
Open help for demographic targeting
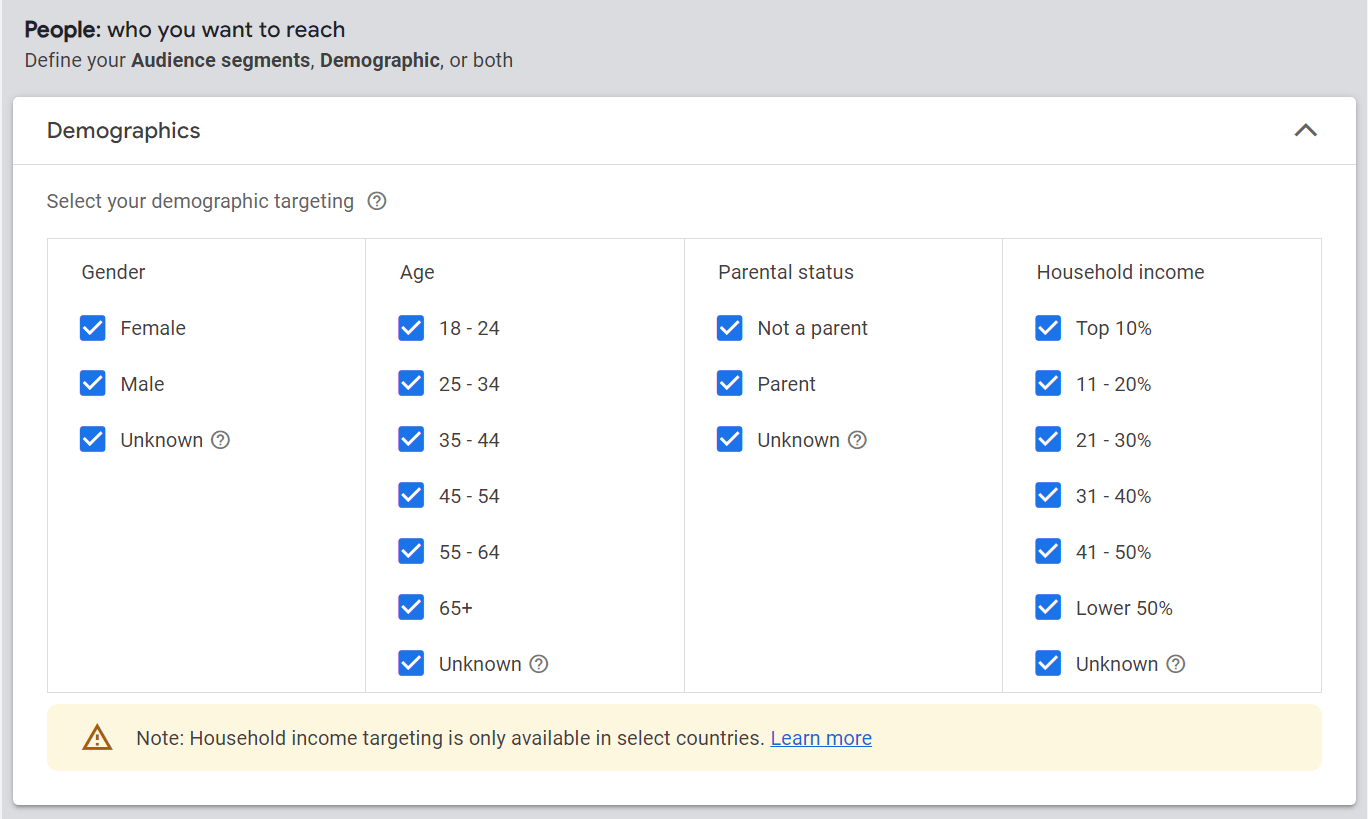pos(377,201)
